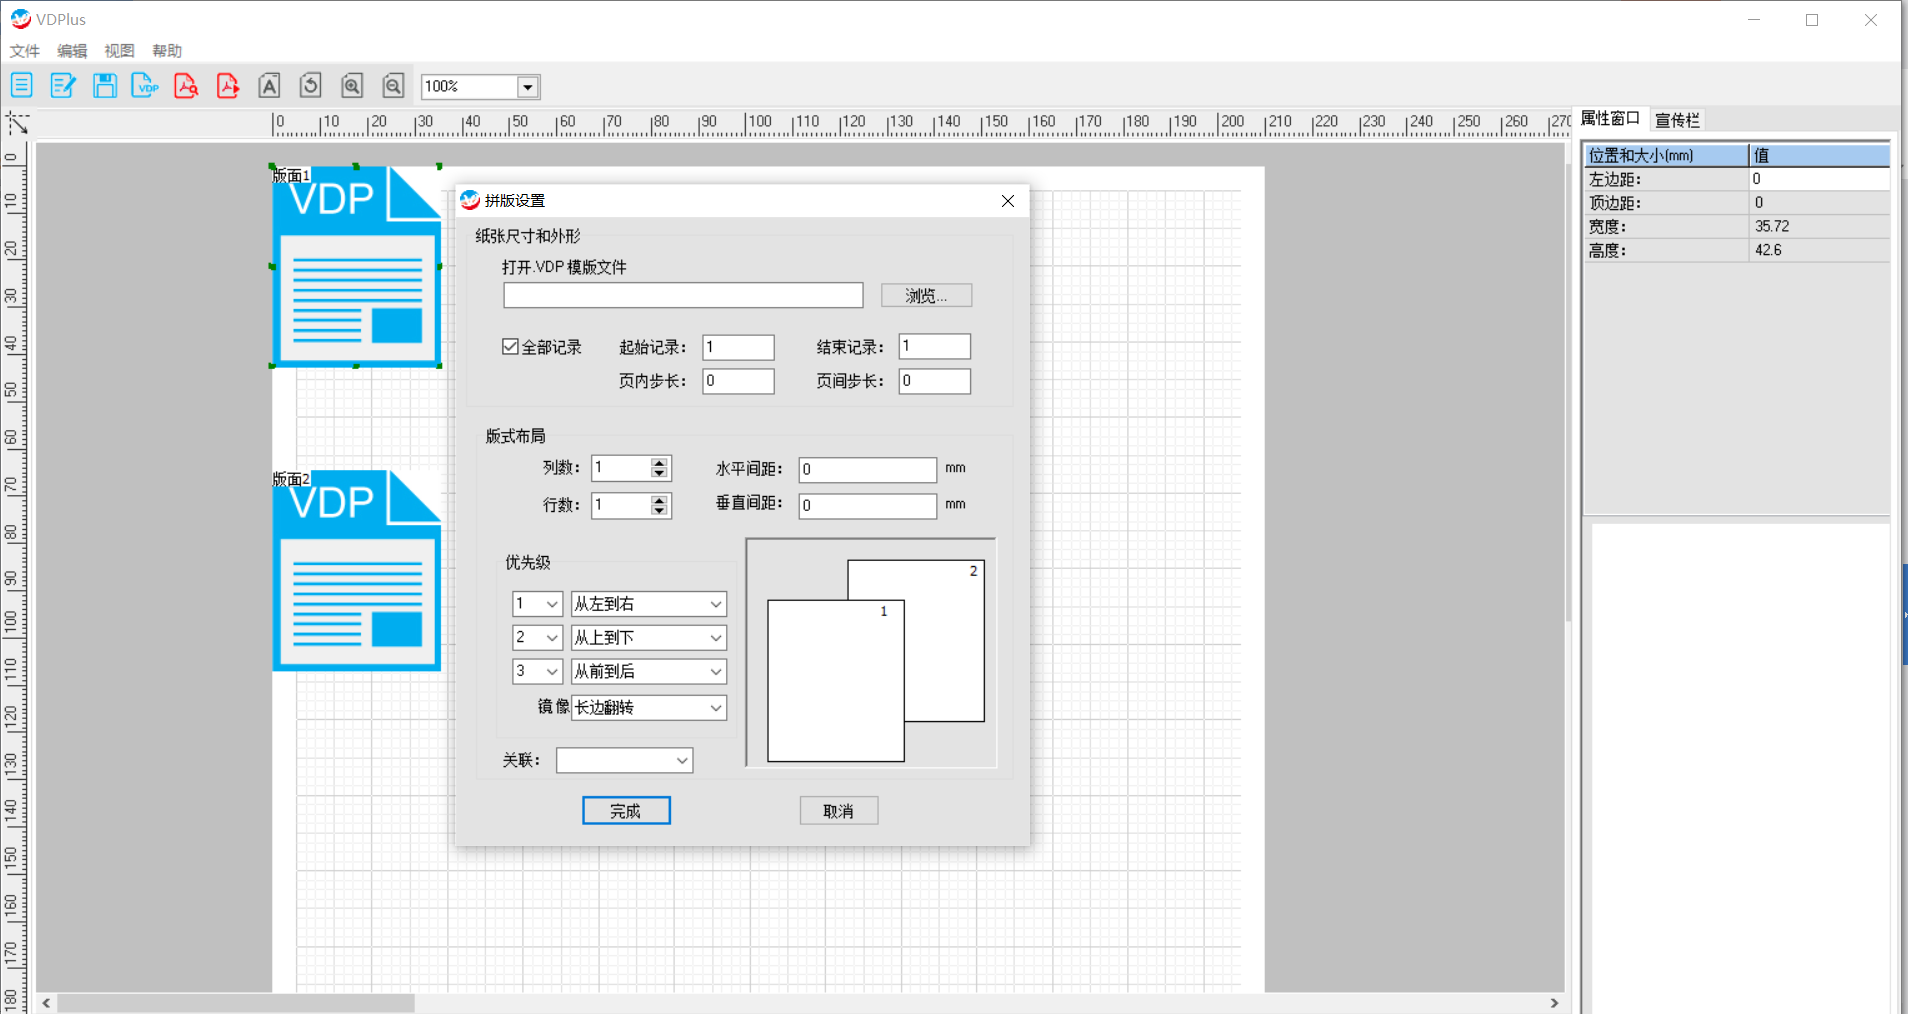This screenshot has height=1014, width=1908.
Task: Decrease 列数 with the down spinner arrow
Action: coord(659,473)
